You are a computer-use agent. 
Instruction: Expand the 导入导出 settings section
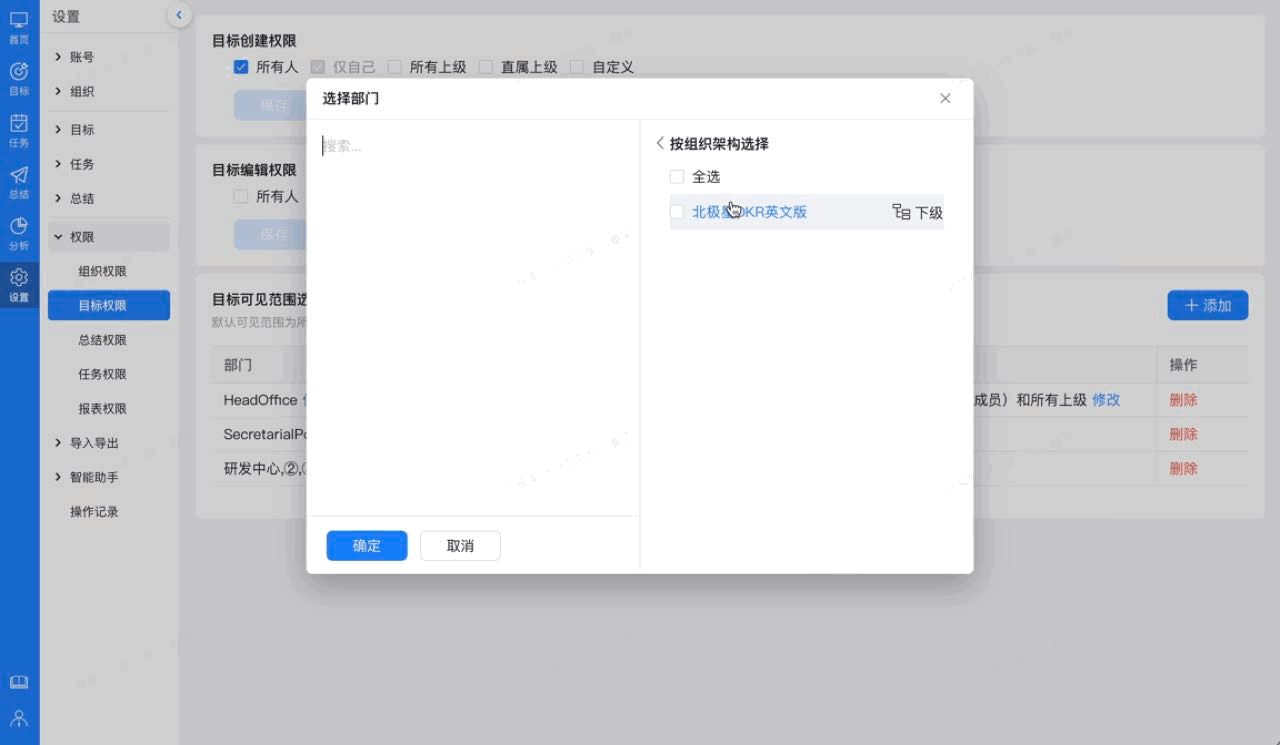[x=59, y=443]
